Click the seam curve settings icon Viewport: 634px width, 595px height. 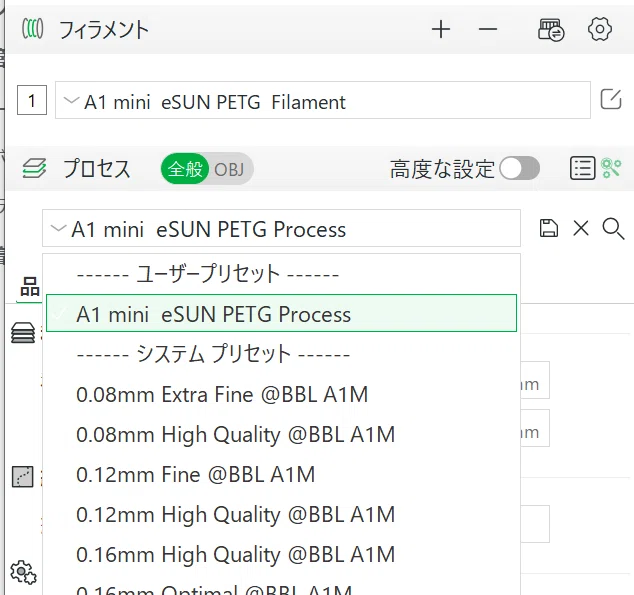pos(23,477)
